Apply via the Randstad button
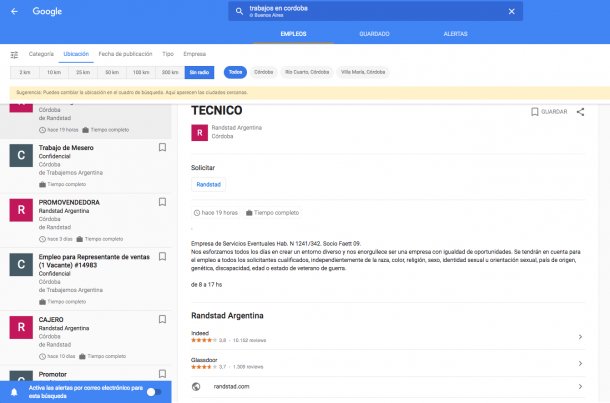This screenshot has height=403, width=610. [x=208, y=185]
